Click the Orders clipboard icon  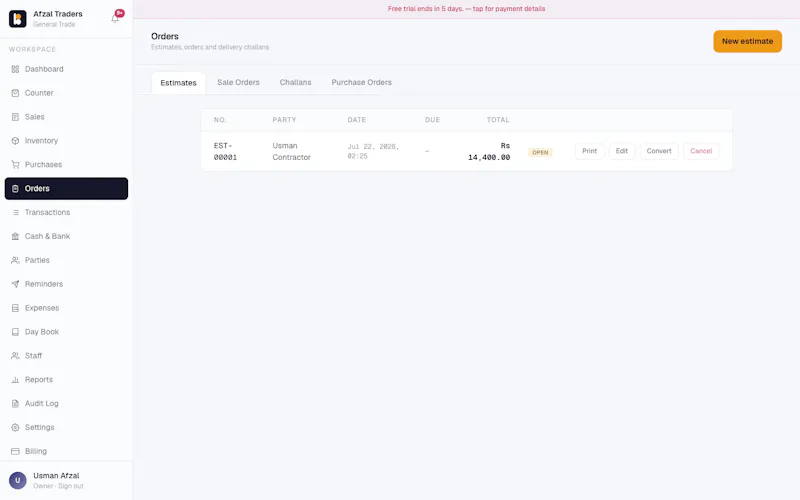pos(15,188)
